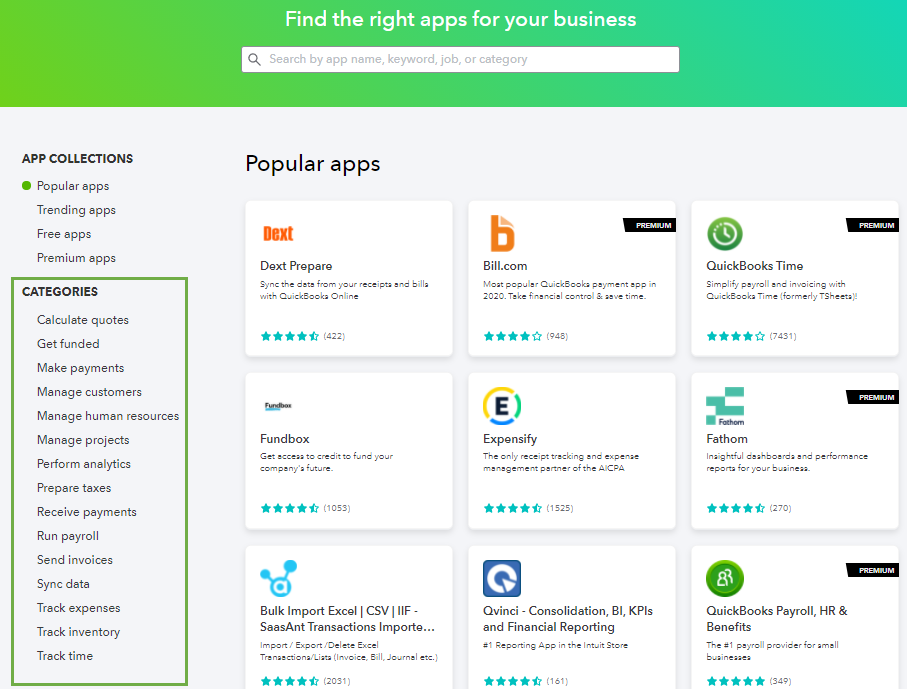This screenshot has width=907, height=689.
Task: Click the star rating on QuickBooks Time
Action: tap(736, 336)
